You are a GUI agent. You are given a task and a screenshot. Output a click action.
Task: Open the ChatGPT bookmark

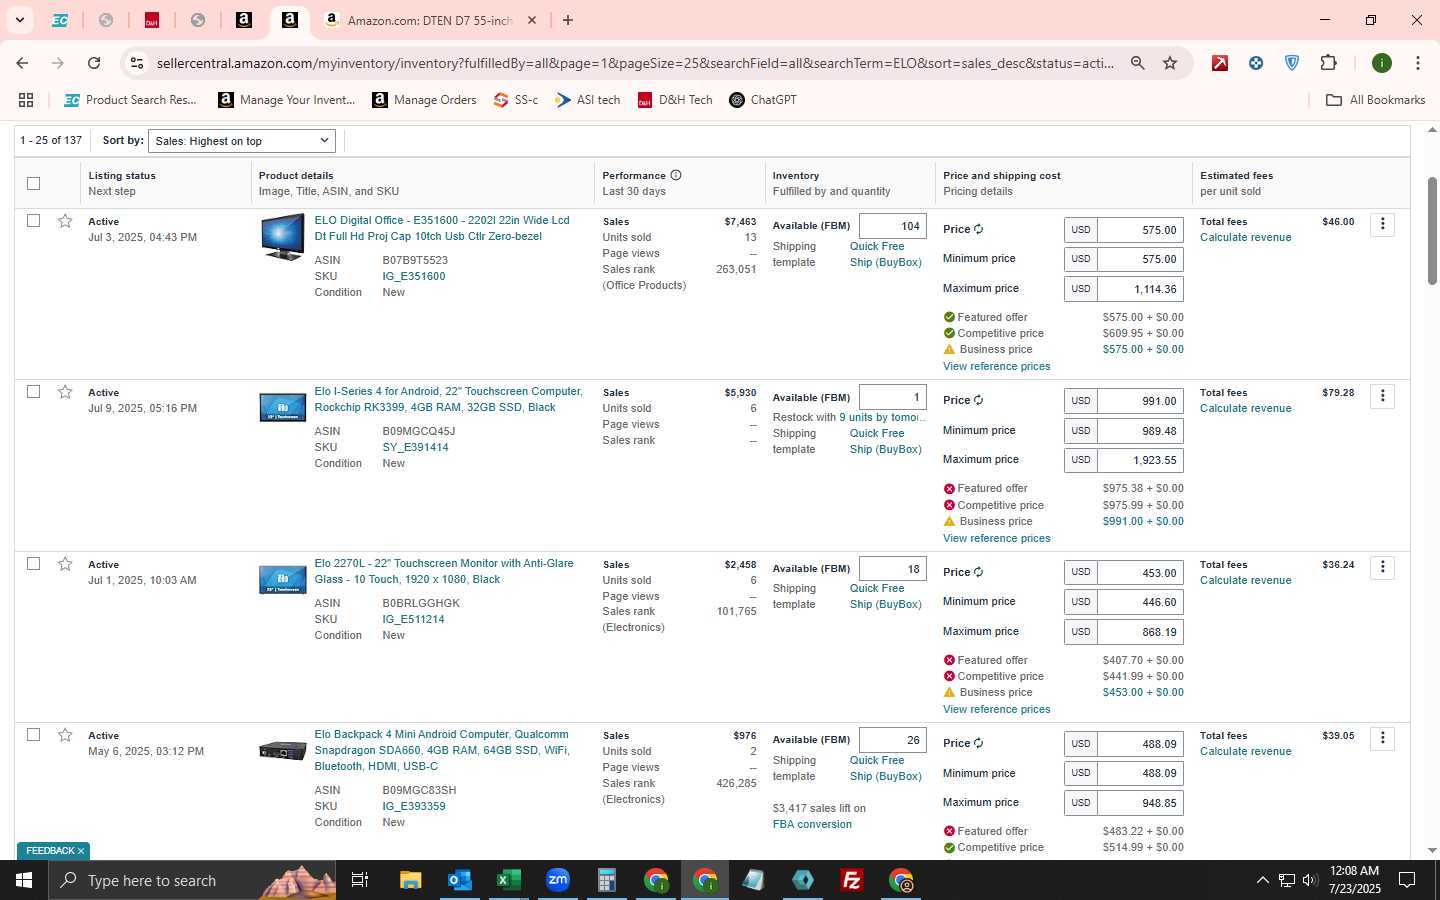763,100
